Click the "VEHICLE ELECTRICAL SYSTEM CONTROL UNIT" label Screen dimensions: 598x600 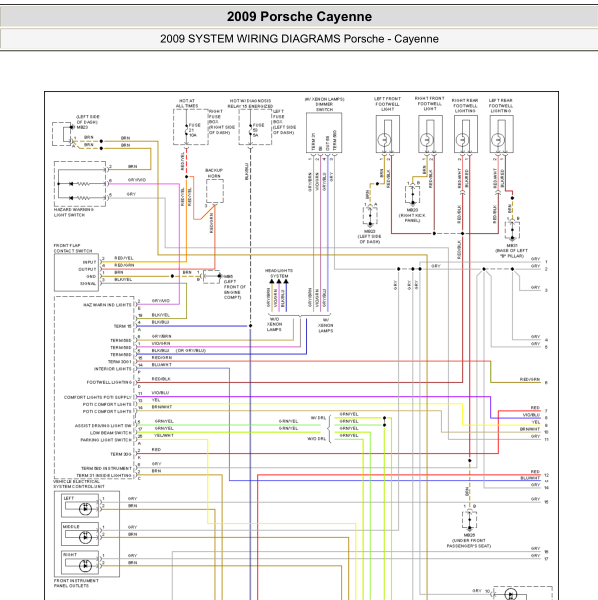tap(78, 484)
